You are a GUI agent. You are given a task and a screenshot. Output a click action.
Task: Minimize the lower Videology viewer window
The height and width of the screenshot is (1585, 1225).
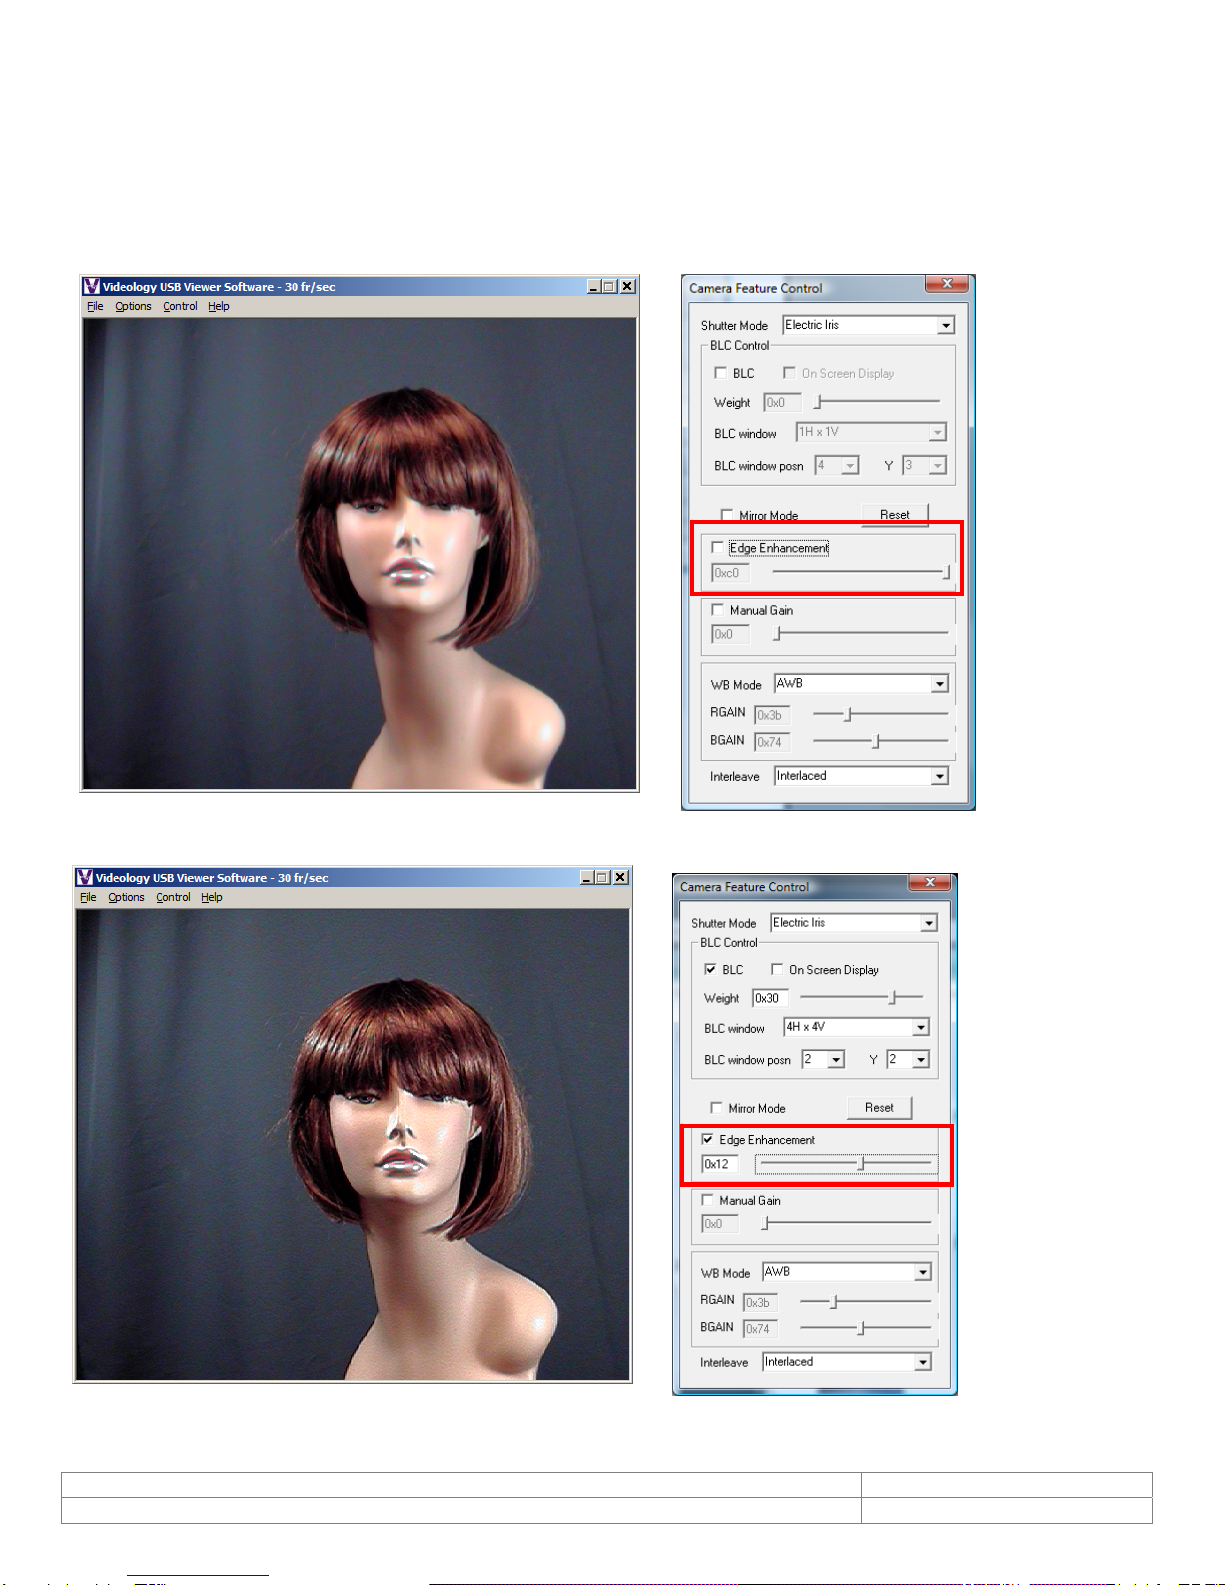click(x=587, y=877)
